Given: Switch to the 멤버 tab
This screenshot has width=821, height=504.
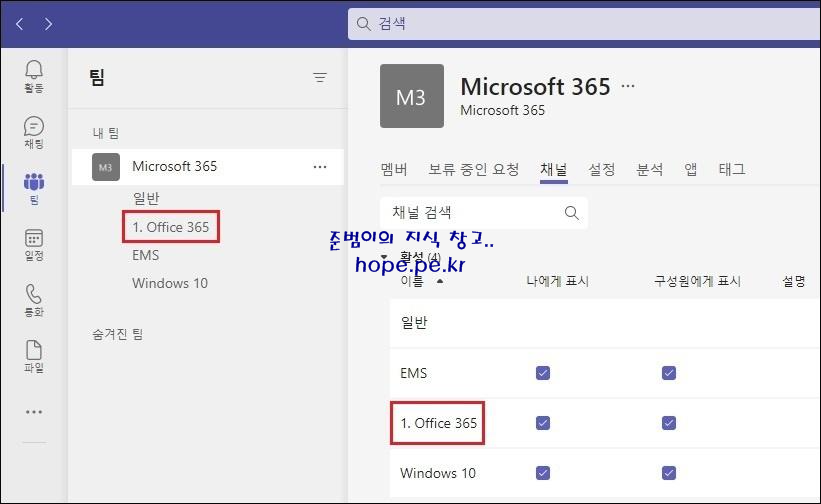Looking at the screenshot, I should 394,169.
